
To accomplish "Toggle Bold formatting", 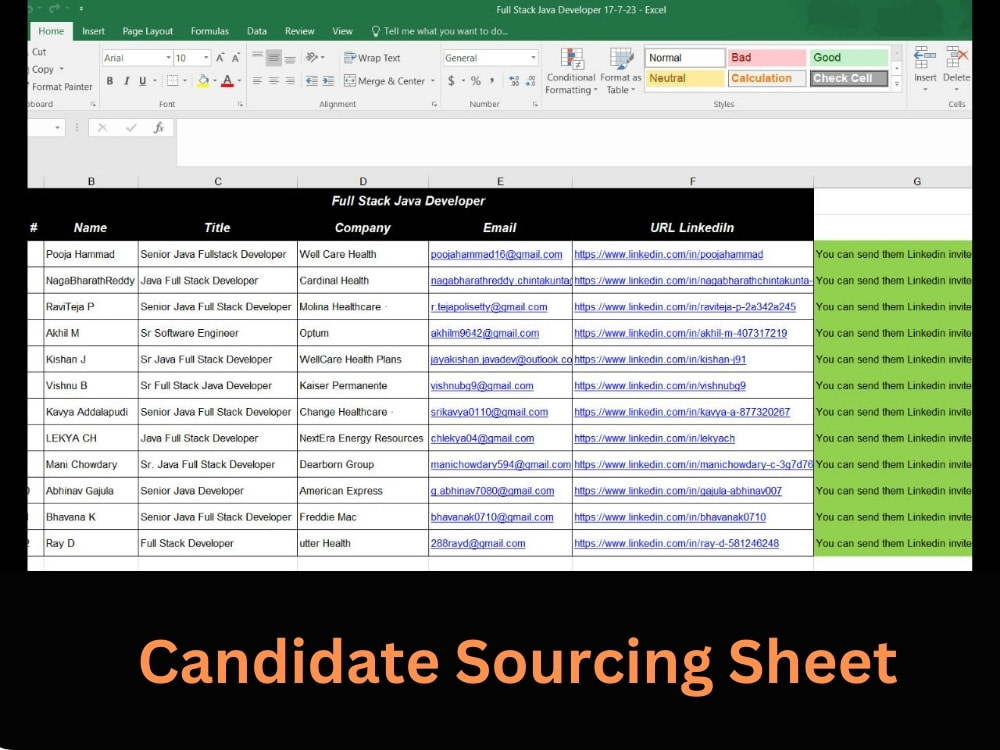I will pyautogui.click(x=110, y=81).
